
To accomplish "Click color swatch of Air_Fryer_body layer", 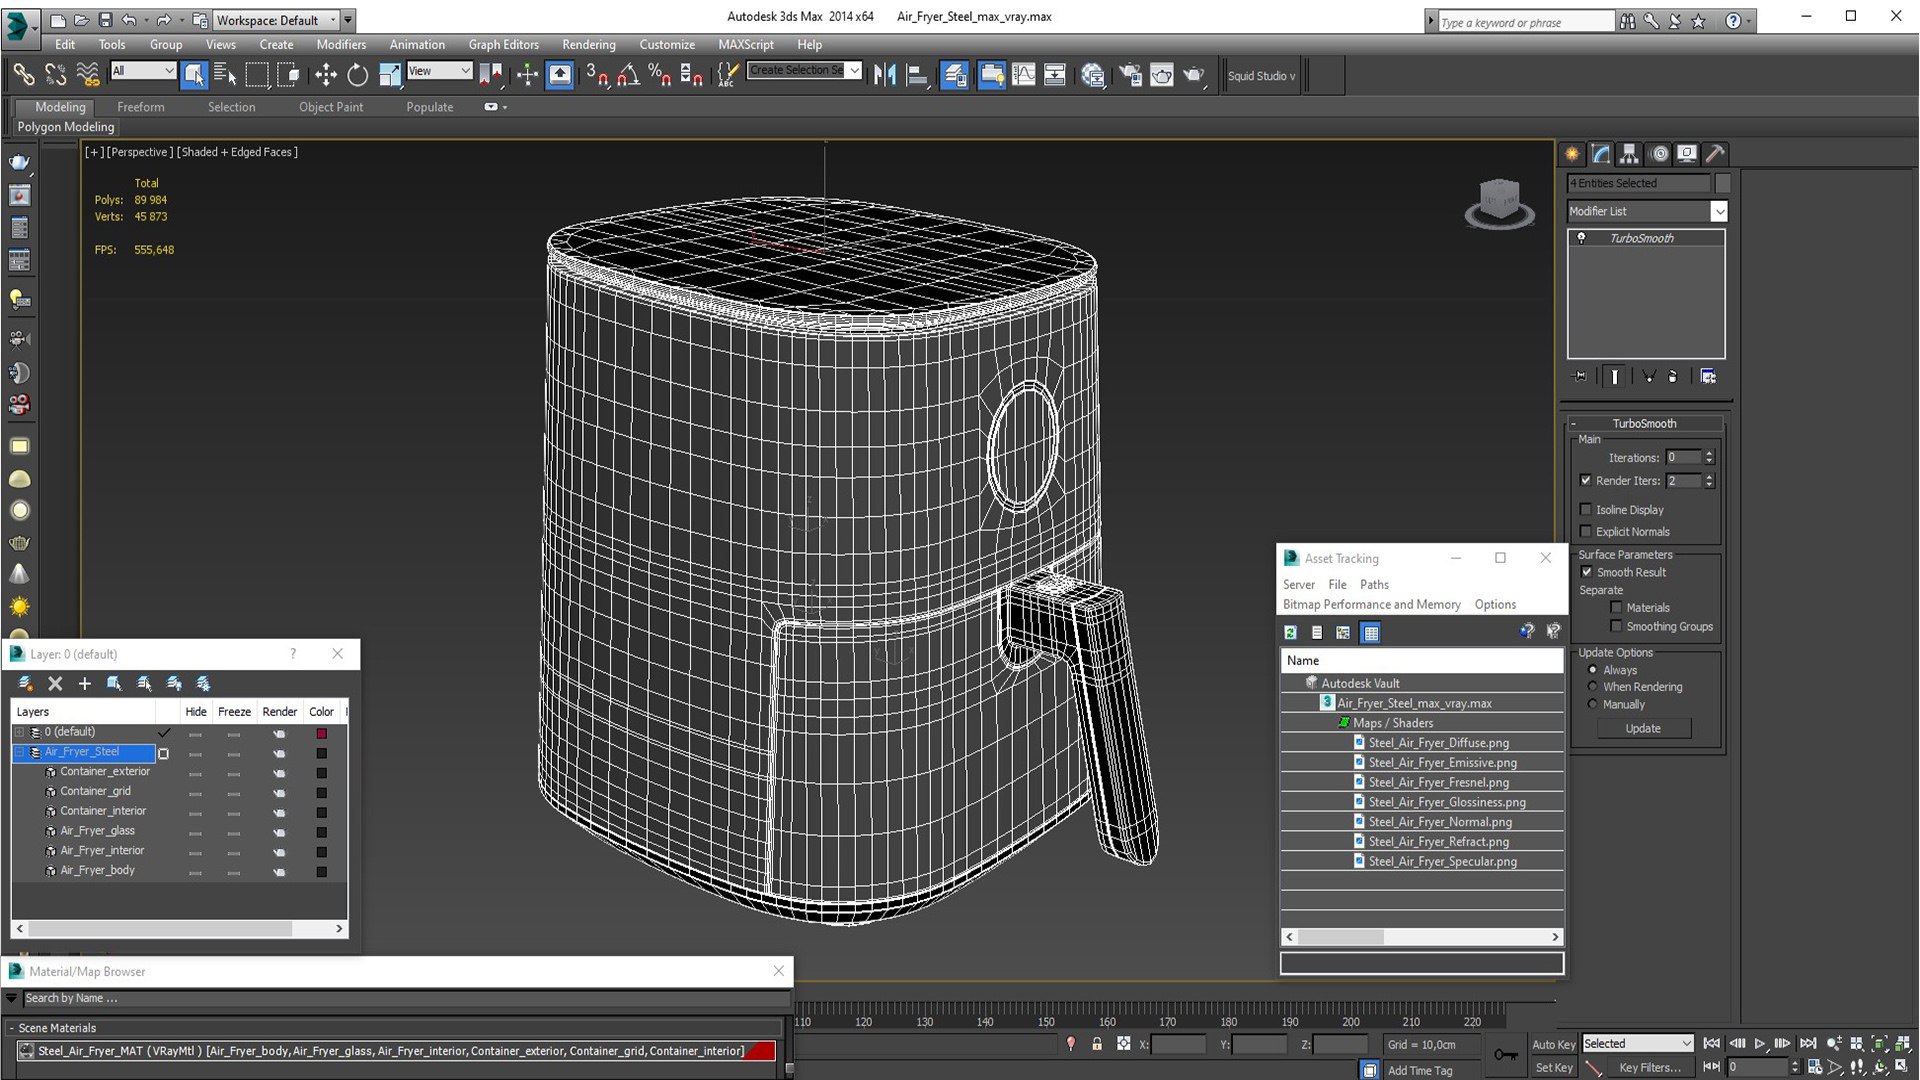I will 322,871.
